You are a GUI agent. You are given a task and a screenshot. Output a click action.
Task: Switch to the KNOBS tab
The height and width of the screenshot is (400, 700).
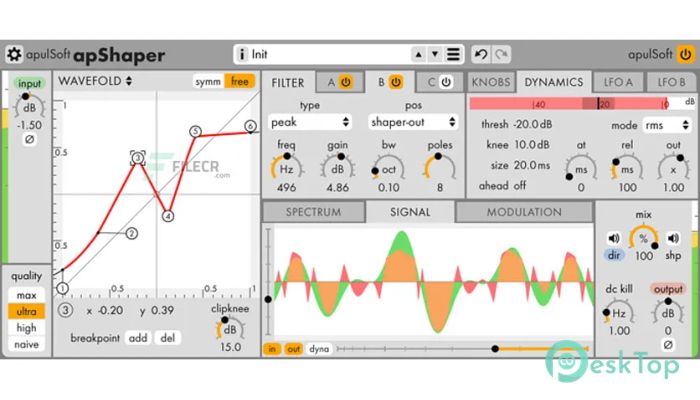click(491, 82)
